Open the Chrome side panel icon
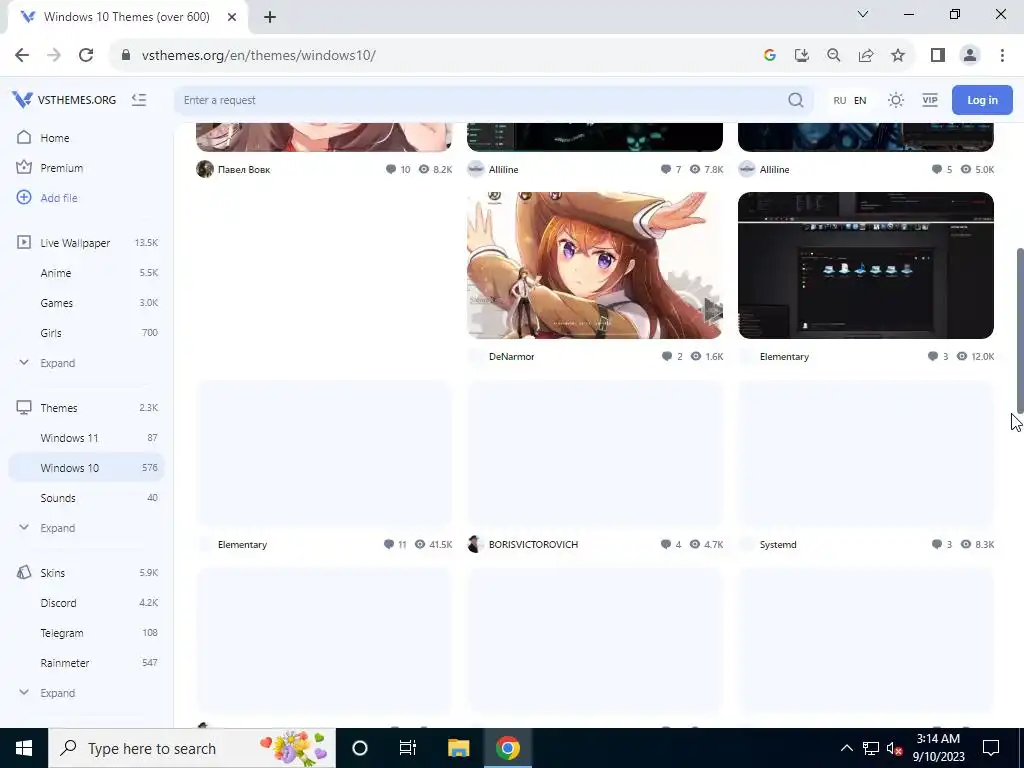Viewport: 1024px width, 768px height. pos(938,55)
